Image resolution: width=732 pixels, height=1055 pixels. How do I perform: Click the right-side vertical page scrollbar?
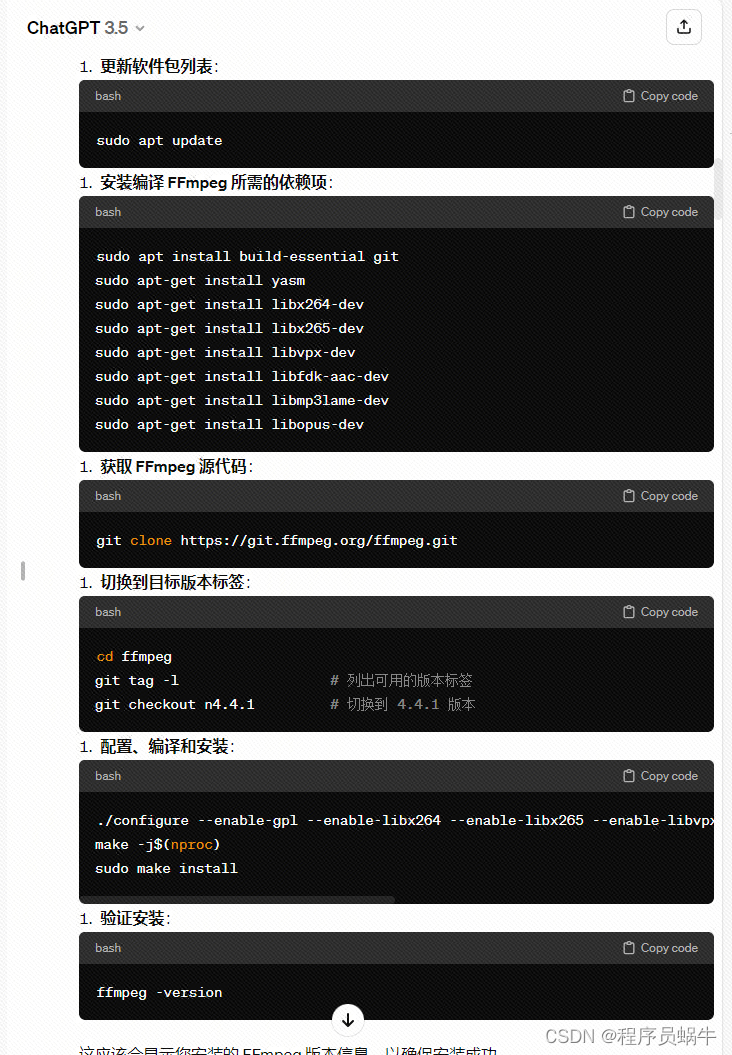718,188
